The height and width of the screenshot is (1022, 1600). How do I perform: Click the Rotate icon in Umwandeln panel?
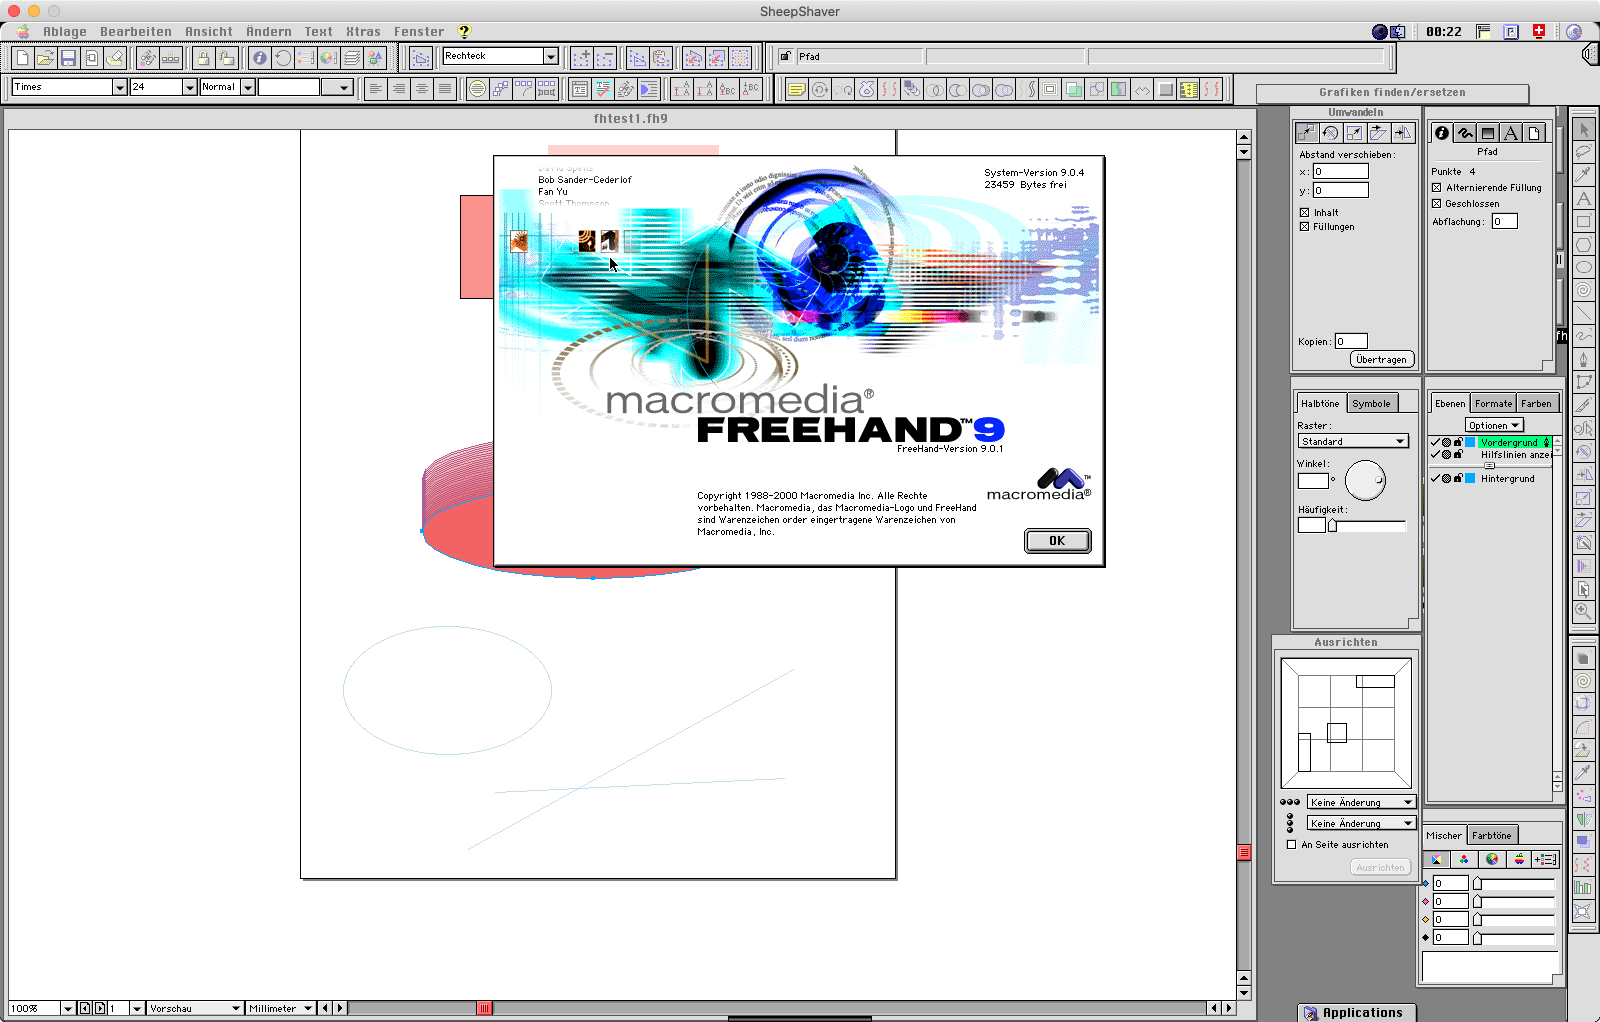(1330, 133)
